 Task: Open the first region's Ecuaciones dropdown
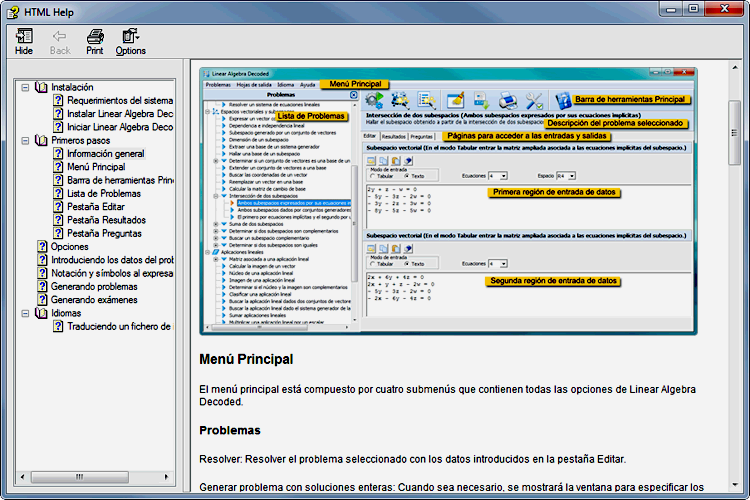tap(503, 176)
